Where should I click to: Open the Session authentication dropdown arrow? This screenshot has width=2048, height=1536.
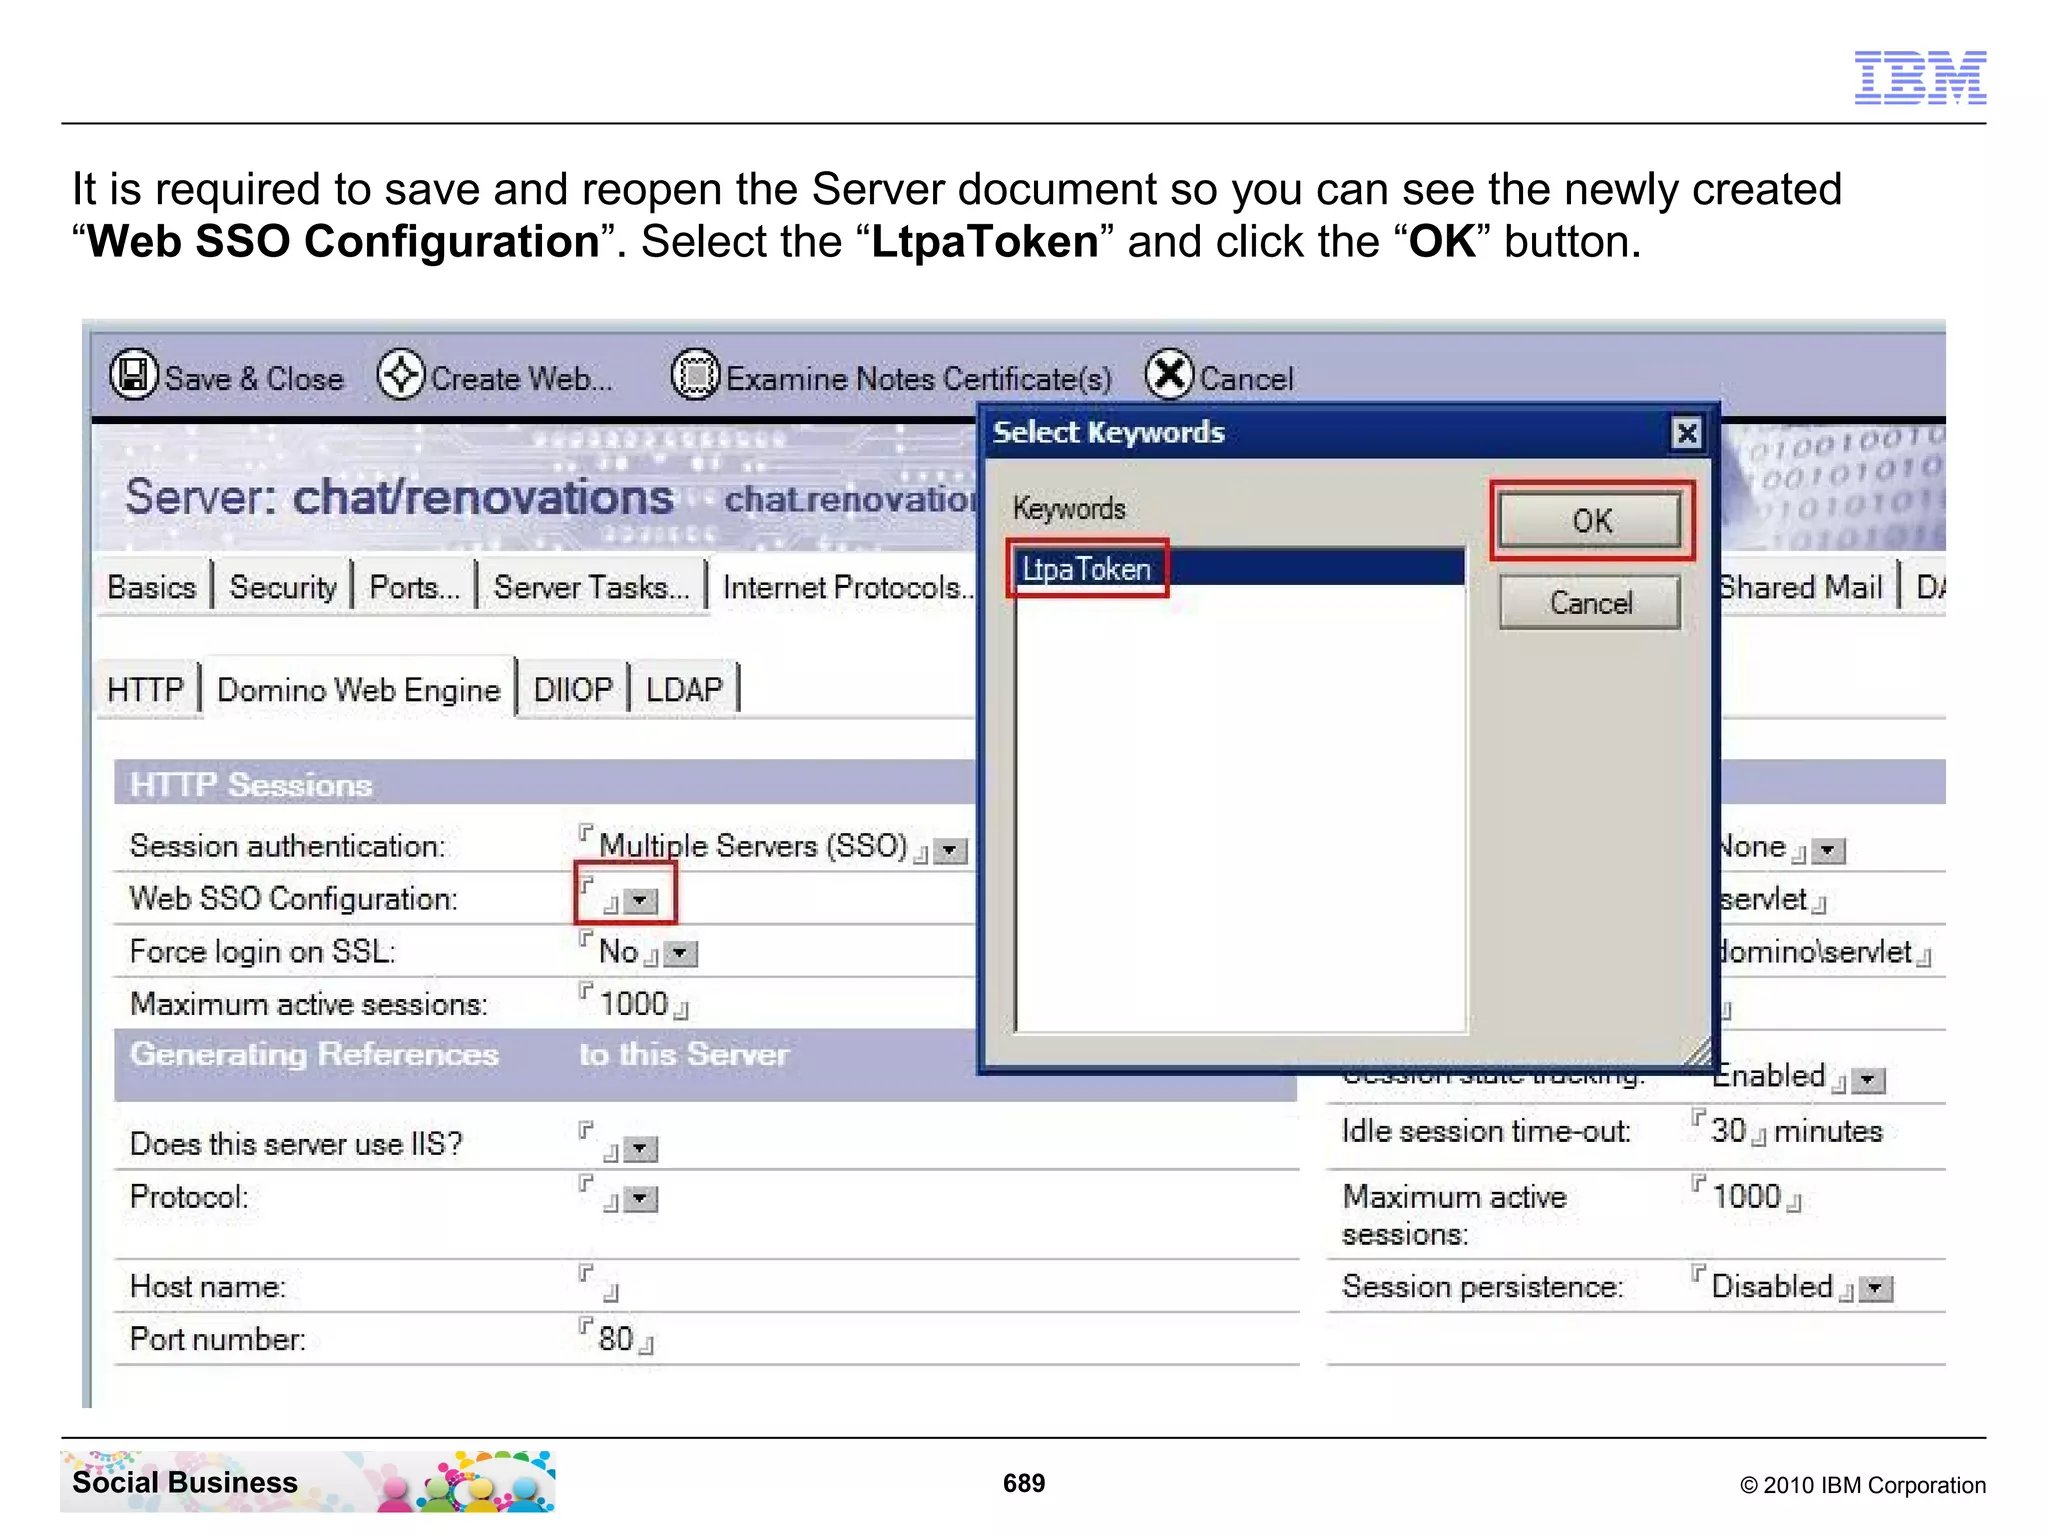(950, 850)
